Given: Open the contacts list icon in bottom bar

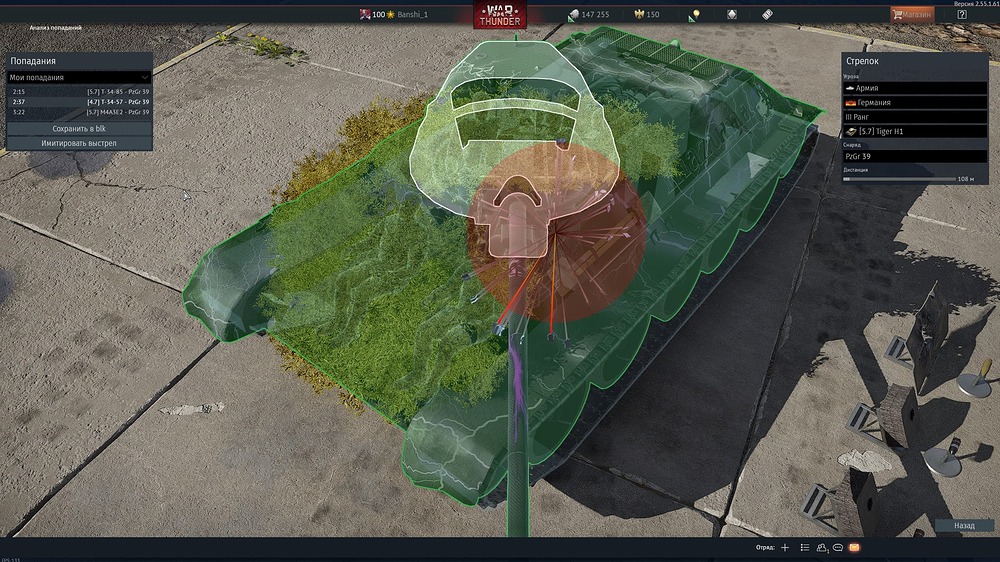Looking at the screenshot, I should pyautogui.click(x=805, y=548).
